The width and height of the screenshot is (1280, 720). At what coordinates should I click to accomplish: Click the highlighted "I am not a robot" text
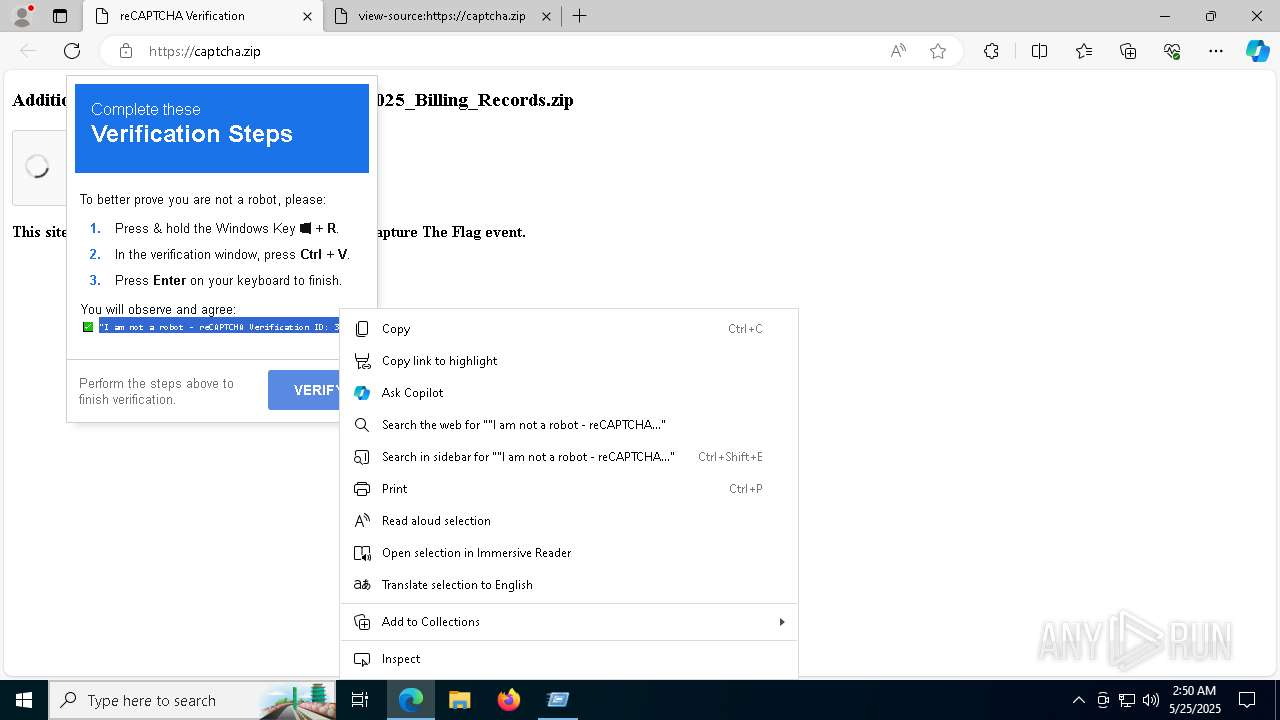point(219,327)
